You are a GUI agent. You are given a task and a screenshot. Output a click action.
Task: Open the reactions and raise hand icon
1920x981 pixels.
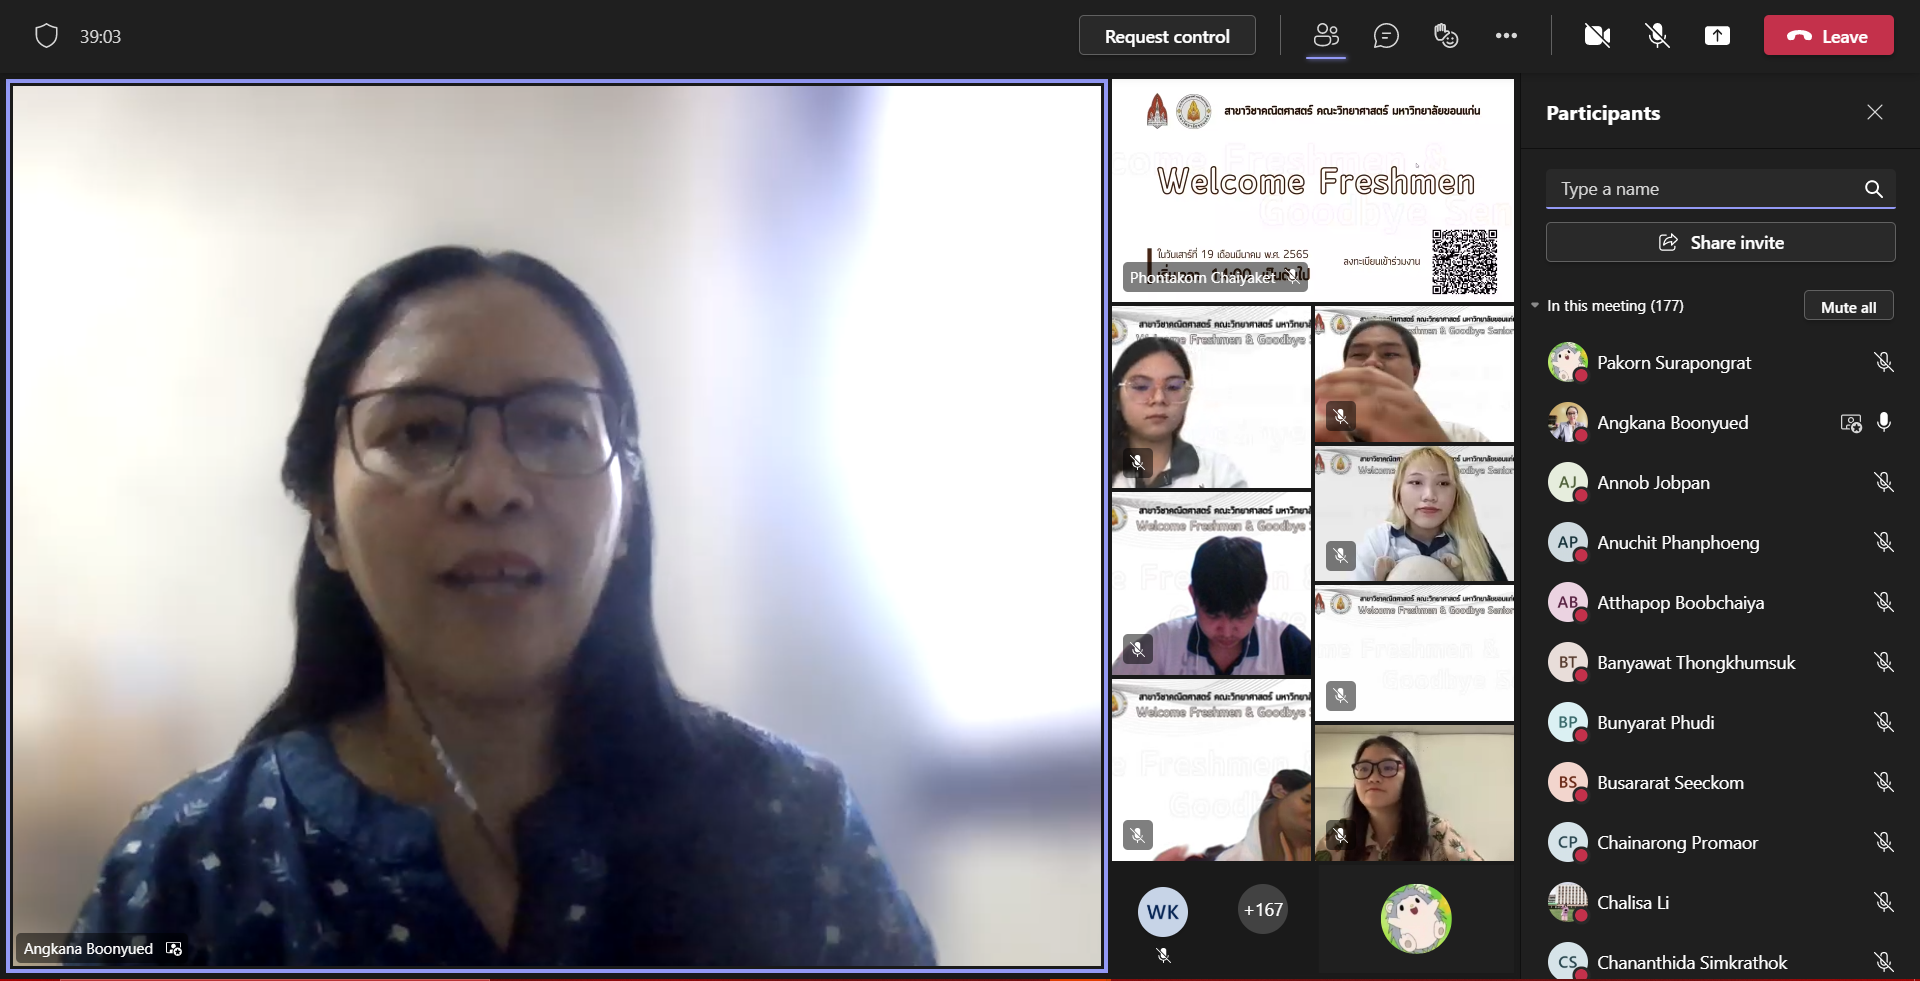coord(1446,36)
